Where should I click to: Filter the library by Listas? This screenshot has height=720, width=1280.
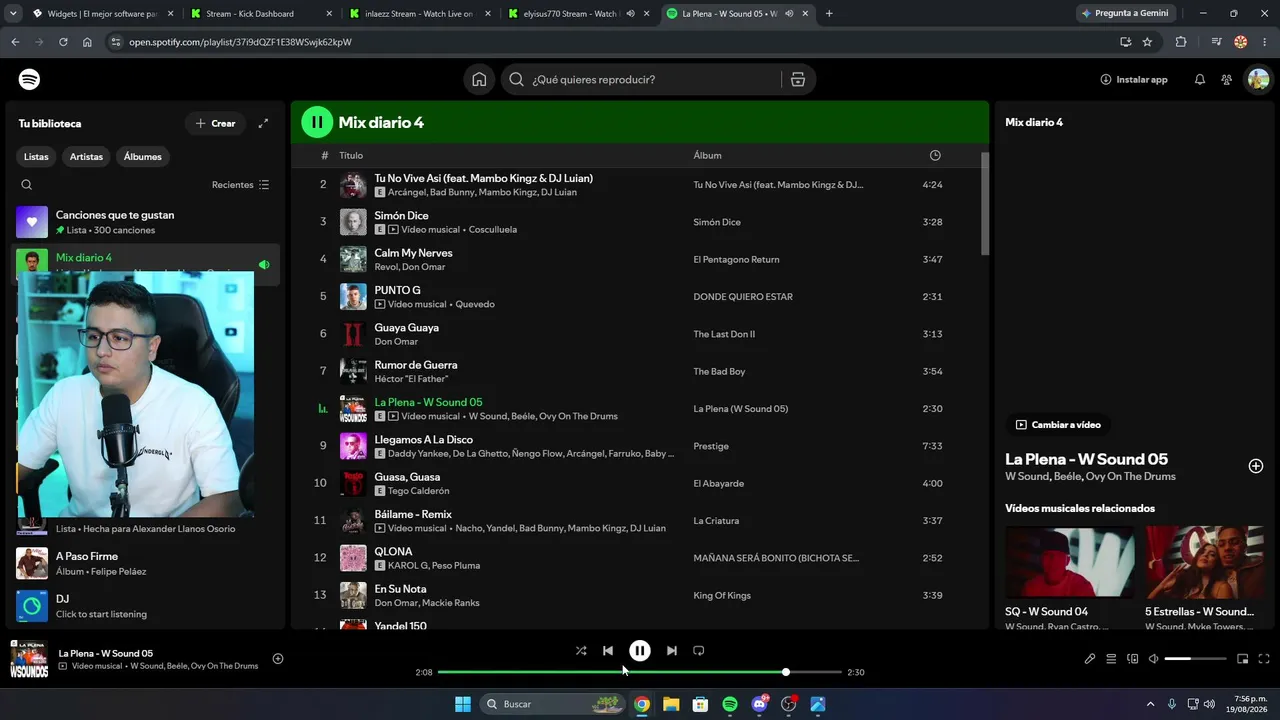pos(36,157)
